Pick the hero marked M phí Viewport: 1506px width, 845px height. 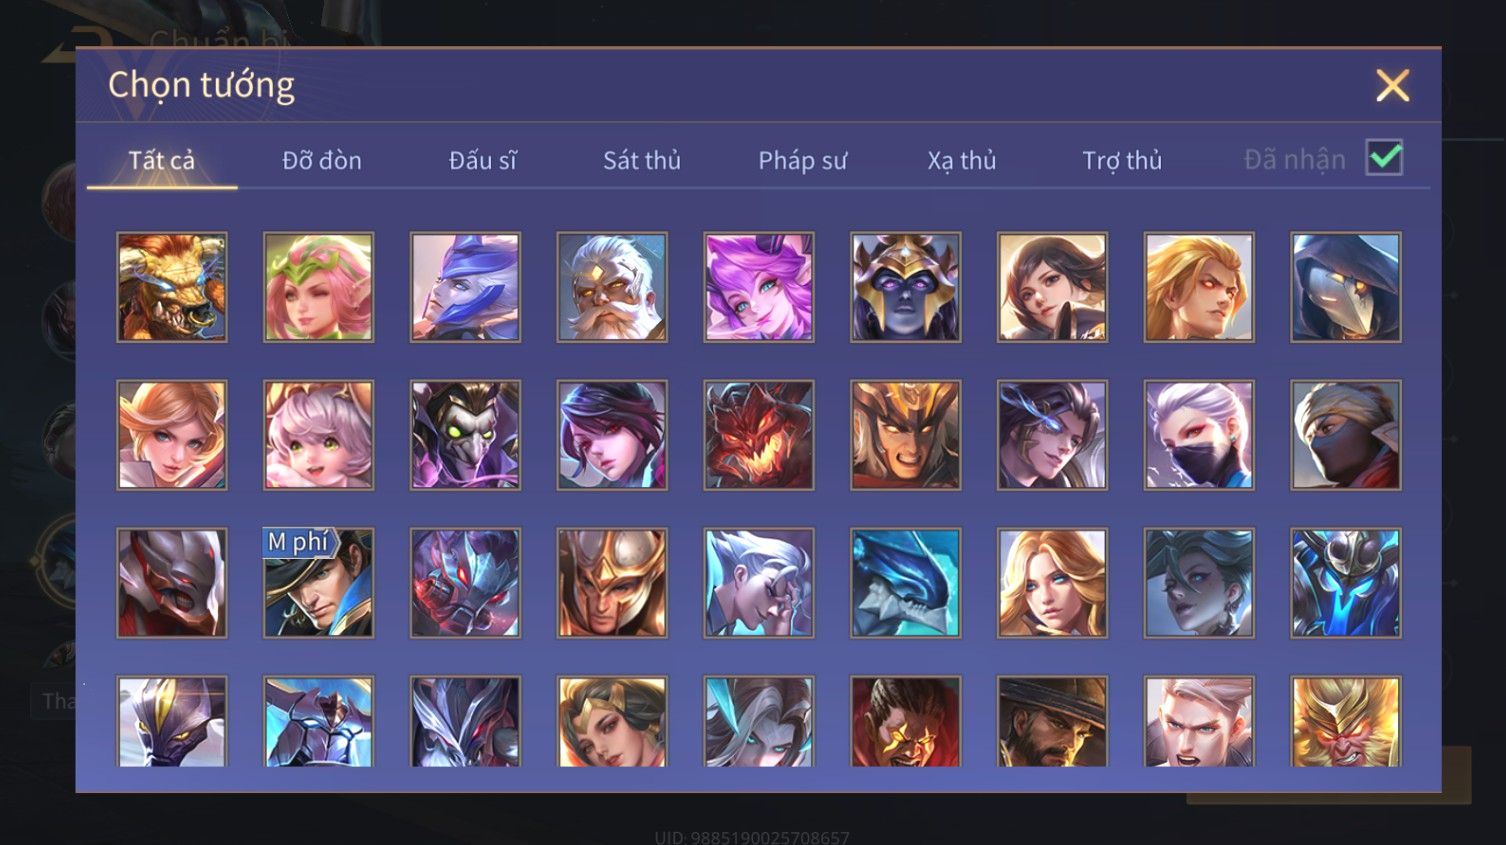319,583
